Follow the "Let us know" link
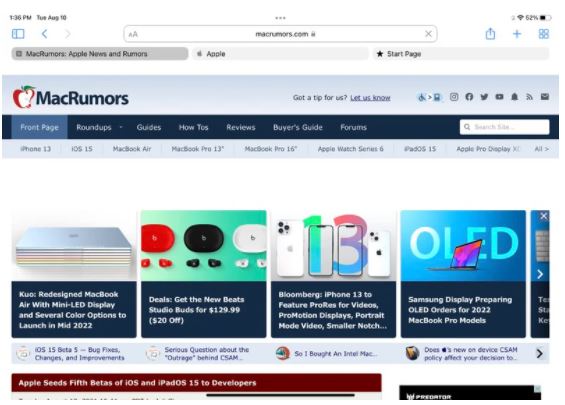This screenshot has height=405, width=565. (x=370, y=98)
